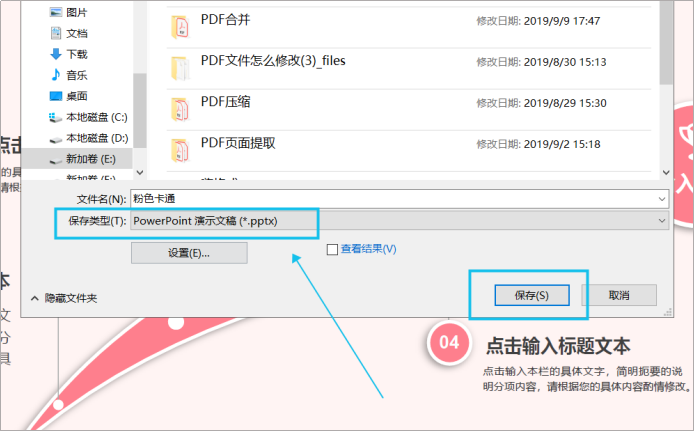Click the 文件名 input field 粉色卡通
Screen dimensions: 695x432
pos(399,199)
